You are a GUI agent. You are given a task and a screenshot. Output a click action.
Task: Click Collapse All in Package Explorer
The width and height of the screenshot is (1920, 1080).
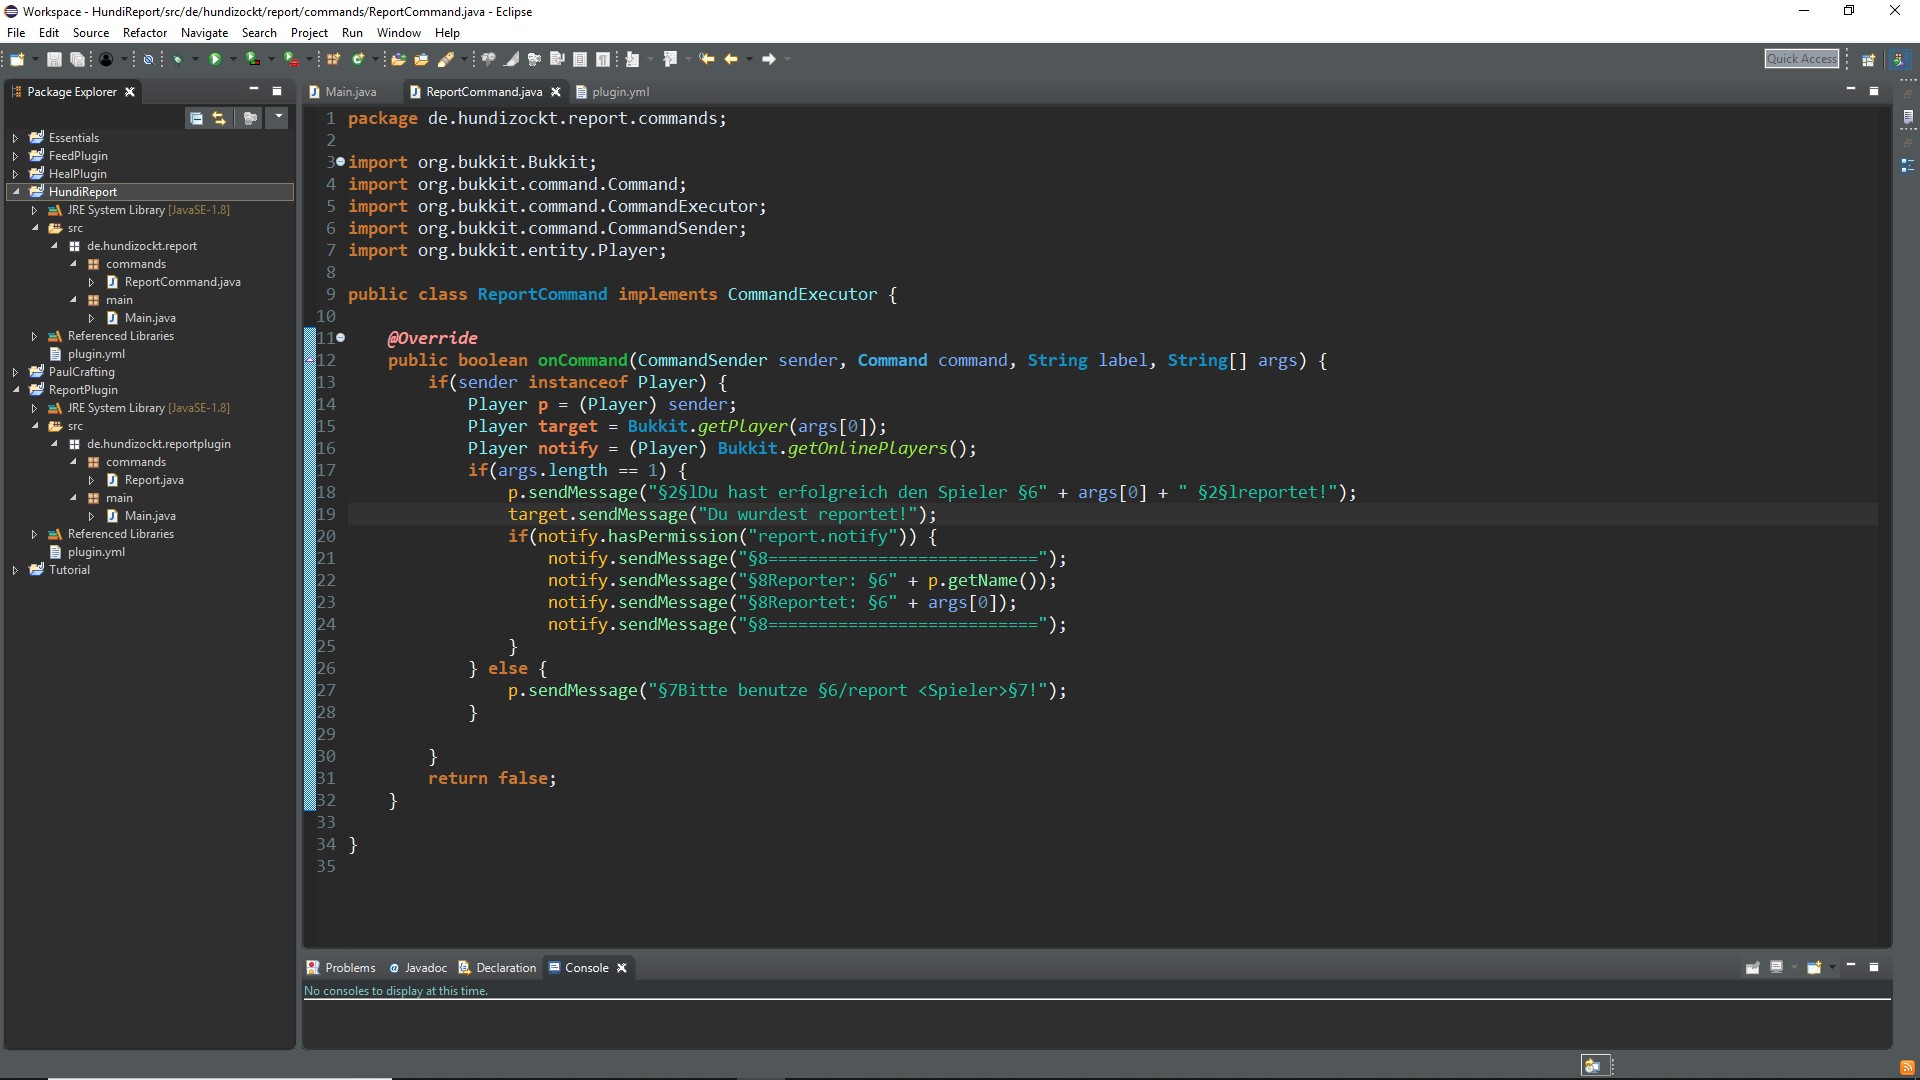click(196, 118)
